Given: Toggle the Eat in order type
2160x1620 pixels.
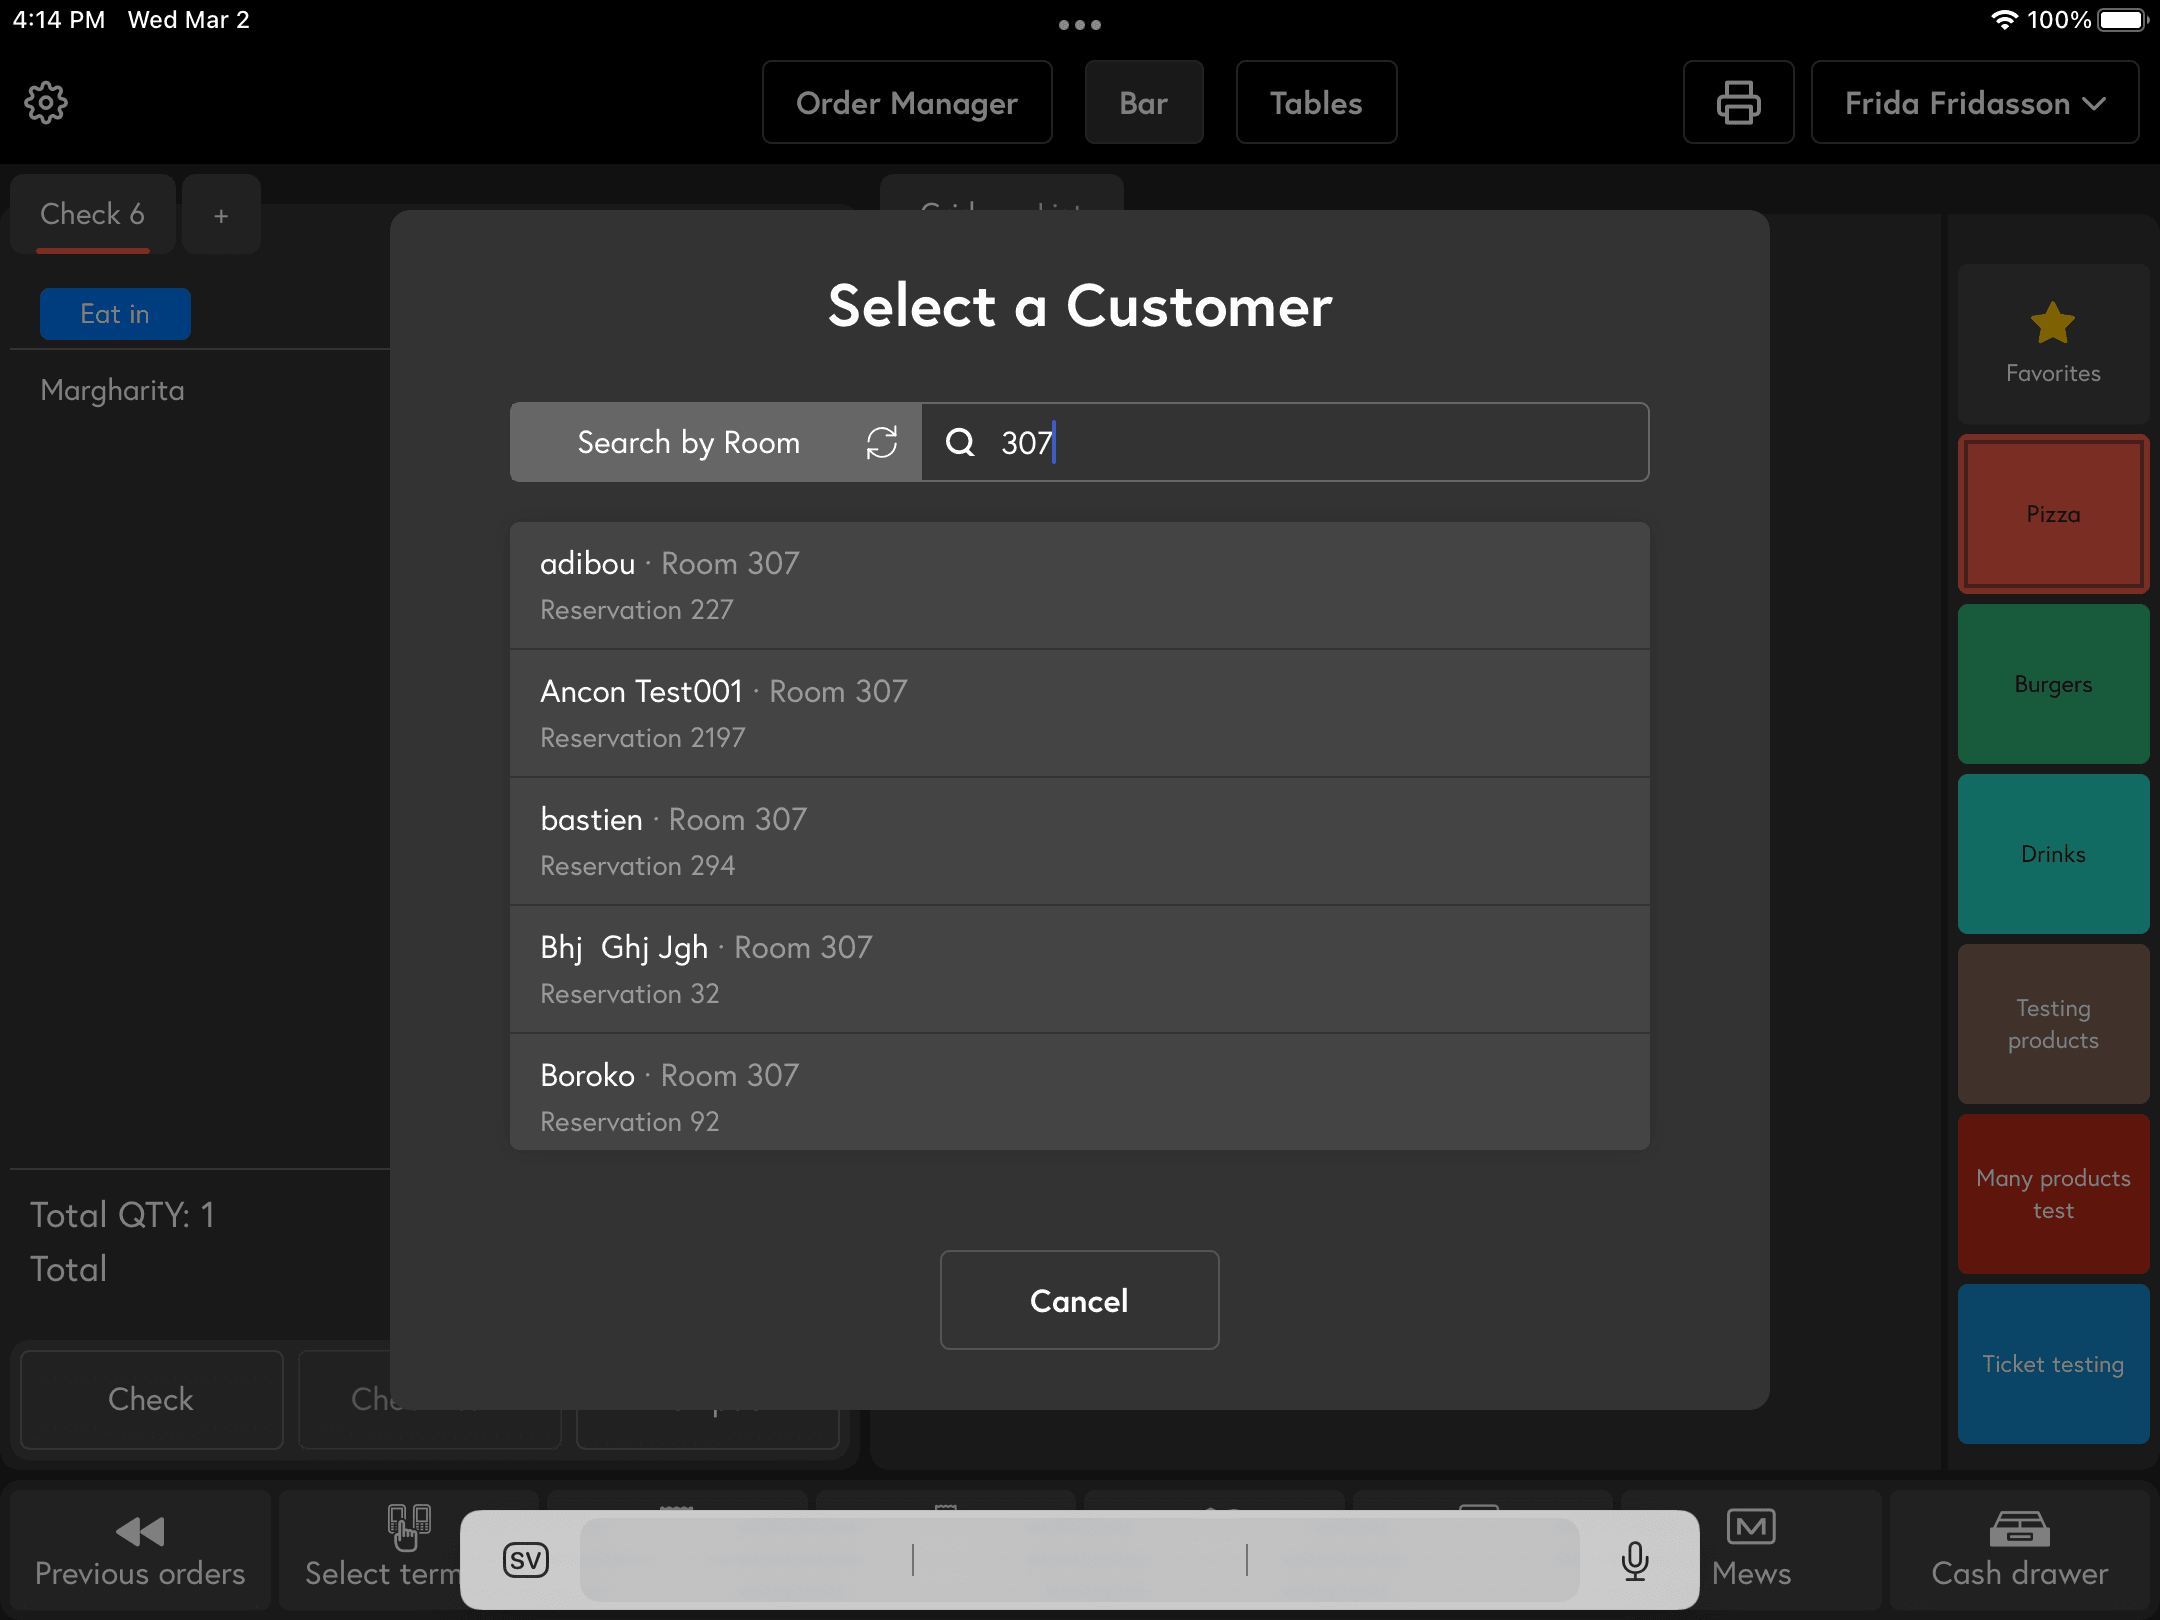Looking at the screenshot, I should click(x=115, y=314).
